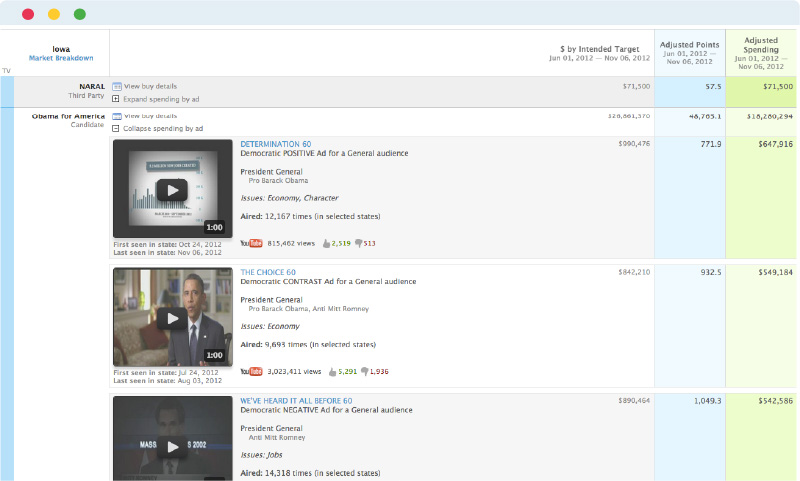Screen dimensions: 800x481
Task: Click the Obama for America Candidate label
Action: (68, 120)
